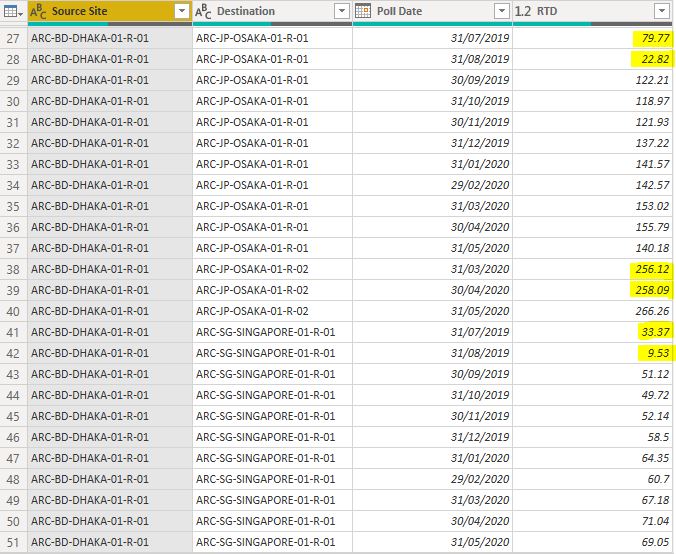Click the RTD value 71.04

[x=655, y=521]
